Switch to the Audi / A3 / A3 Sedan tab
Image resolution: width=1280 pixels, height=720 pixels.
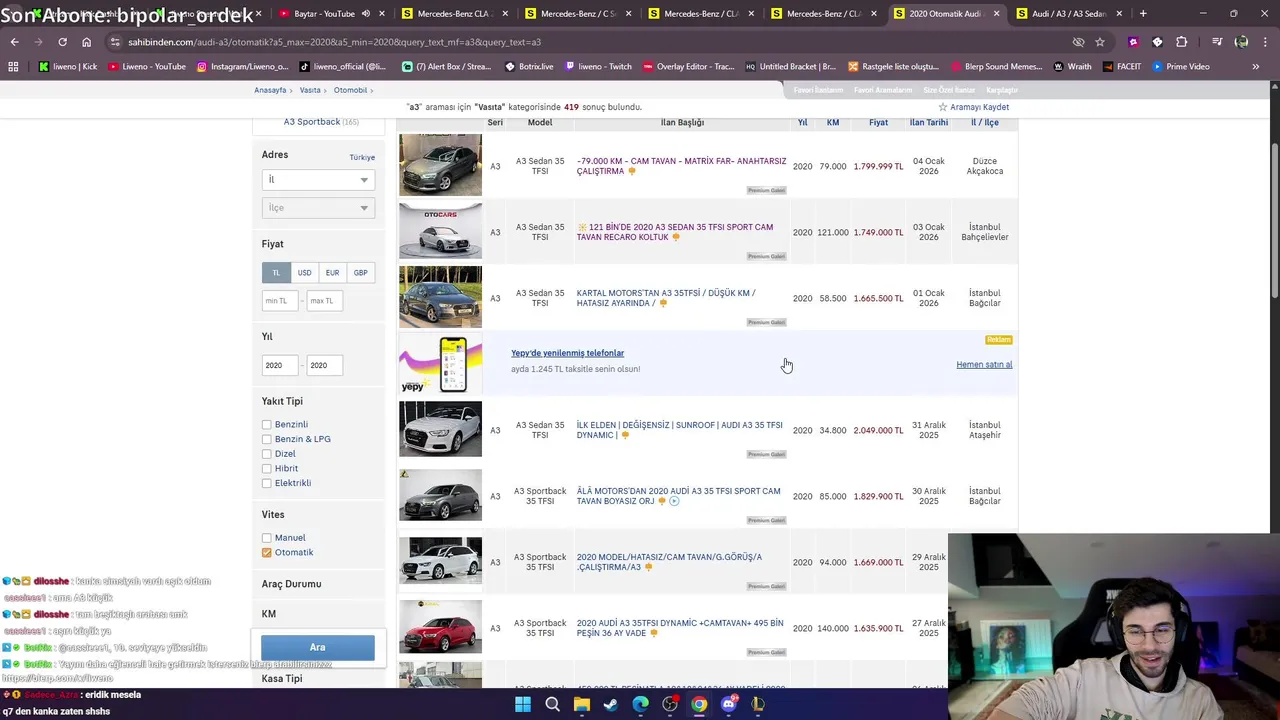point(1068,14)
